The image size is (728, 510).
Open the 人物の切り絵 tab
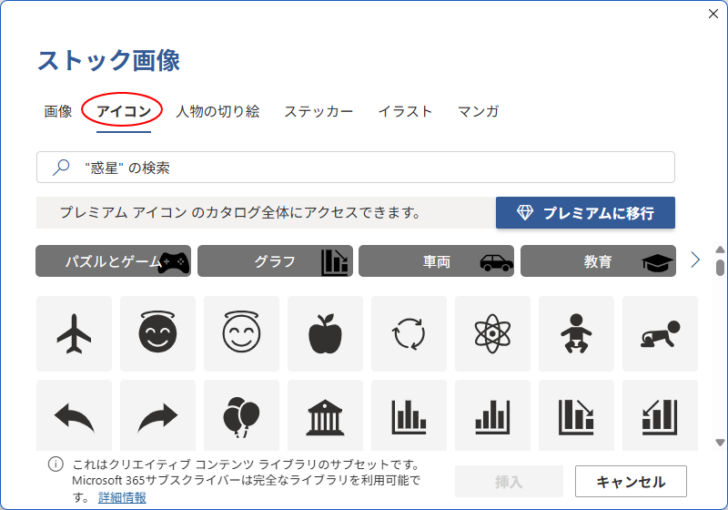[218, 111]
